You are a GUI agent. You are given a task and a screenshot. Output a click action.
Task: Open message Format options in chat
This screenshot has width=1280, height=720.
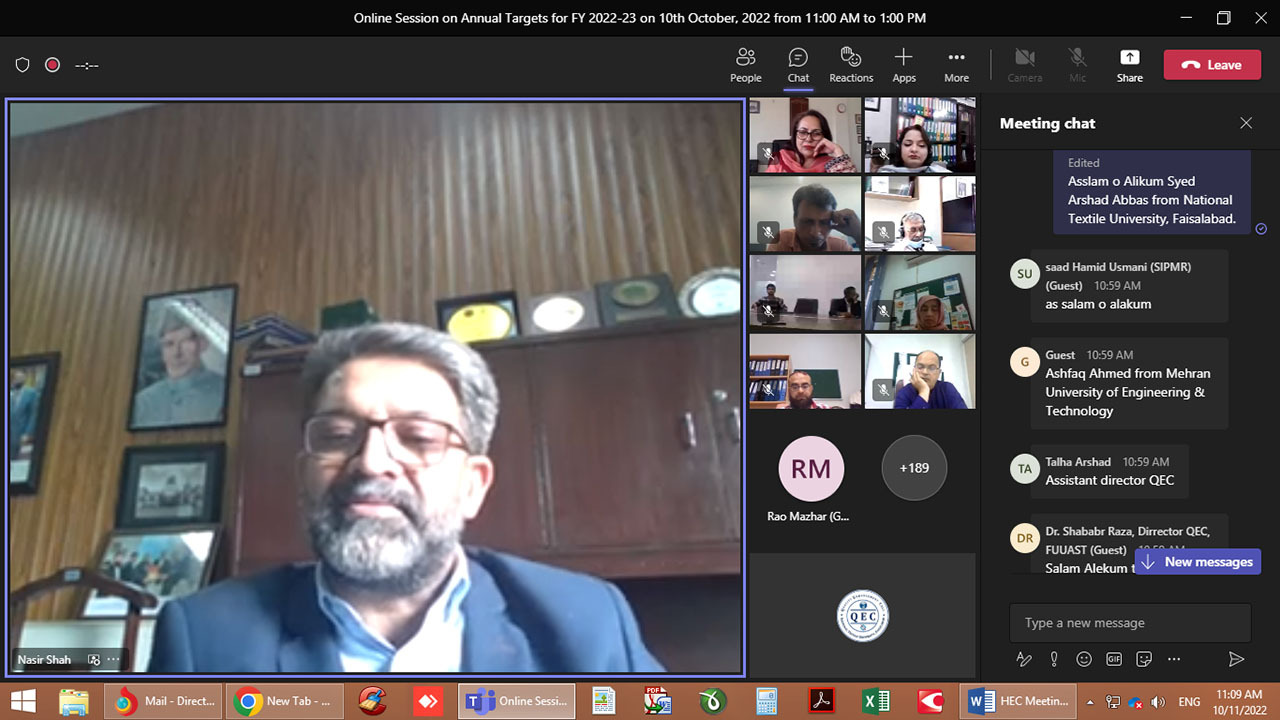[x=1024, y=659]
